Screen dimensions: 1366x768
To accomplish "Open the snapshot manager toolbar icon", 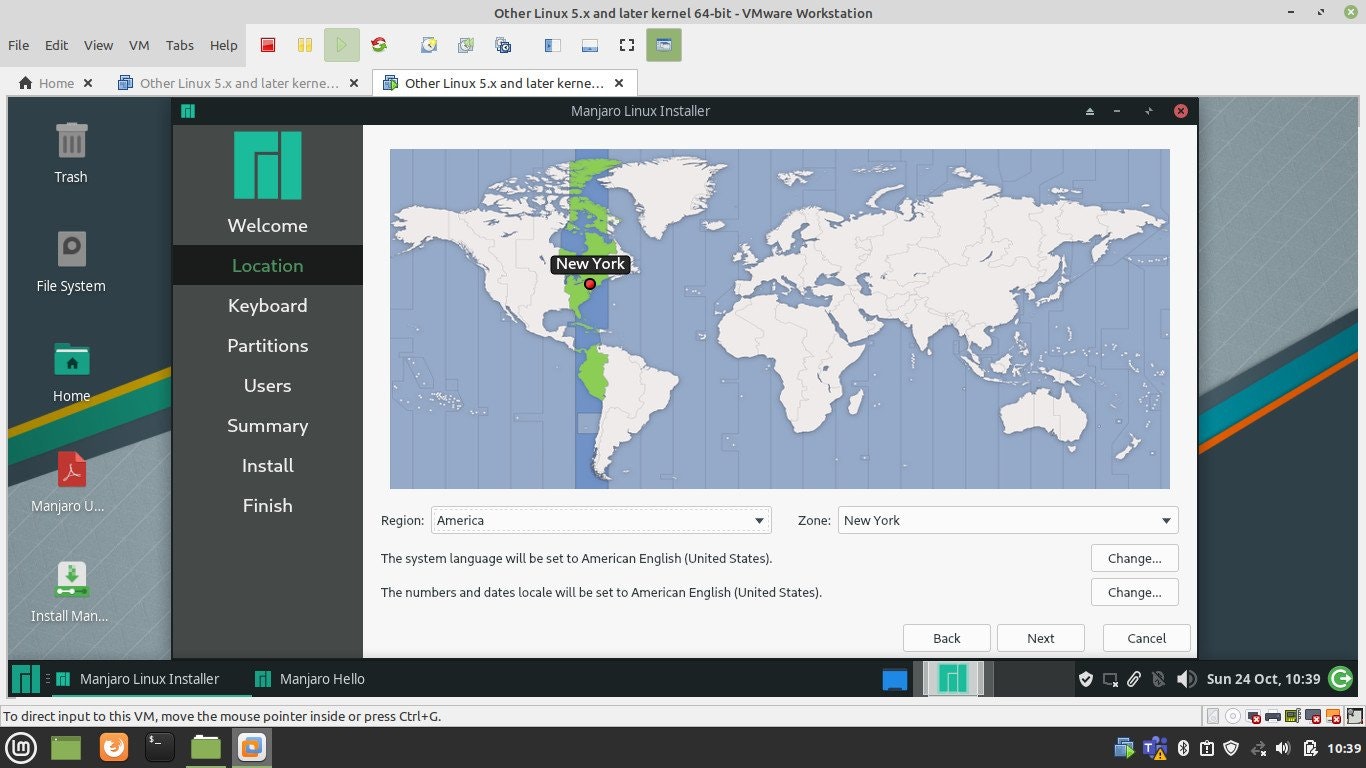I will point(503,45).
